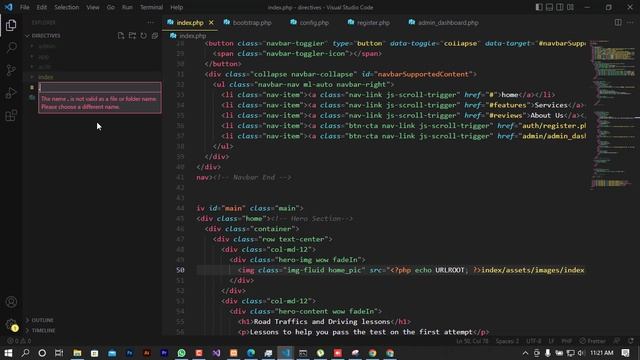Viewport: 640px width, 360px height.
Task: Open WhatsApp from the taskbar
Action: point(182,353)
